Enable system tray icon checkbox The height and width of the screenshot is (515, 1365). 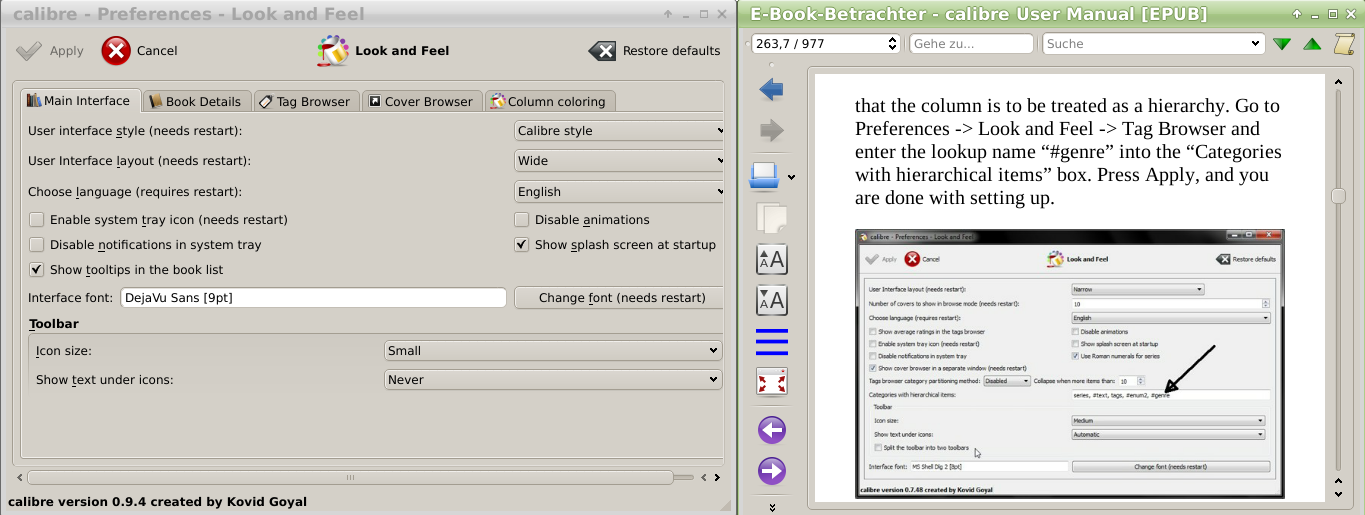coord(37,220)
